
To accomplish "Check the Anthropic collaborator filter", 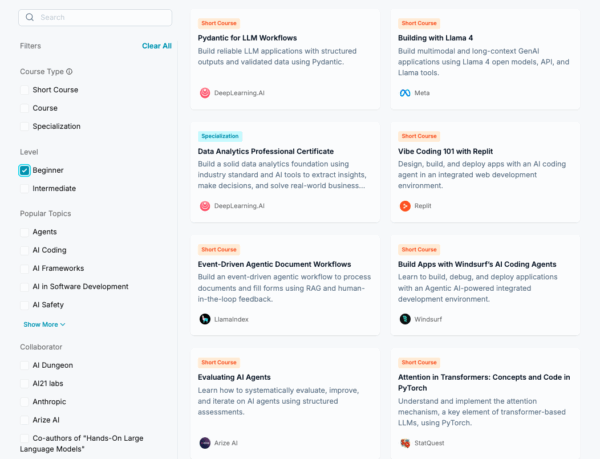I will (24, 402).
